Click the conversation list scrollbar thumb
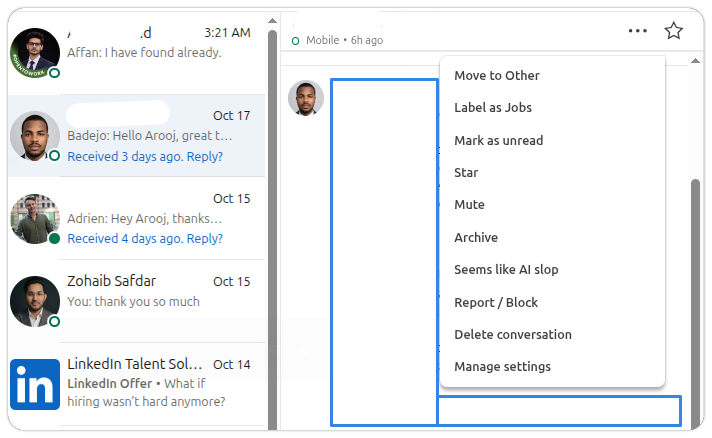 tap(272, 229)
